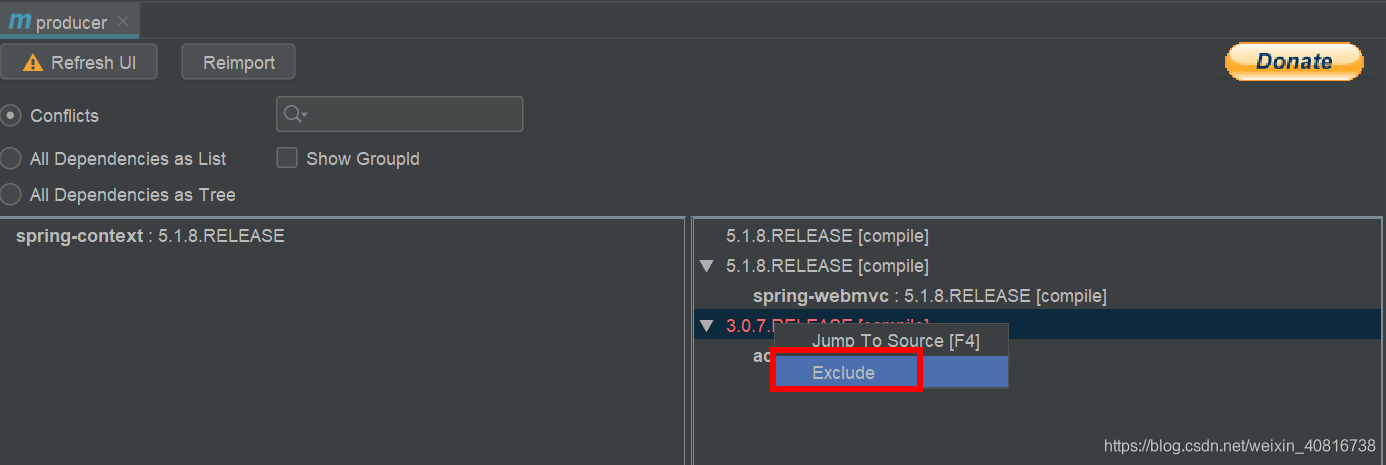Click the Refresh UI button
The height and width of the screenshot is (465, 1386).
click(80, 62)
